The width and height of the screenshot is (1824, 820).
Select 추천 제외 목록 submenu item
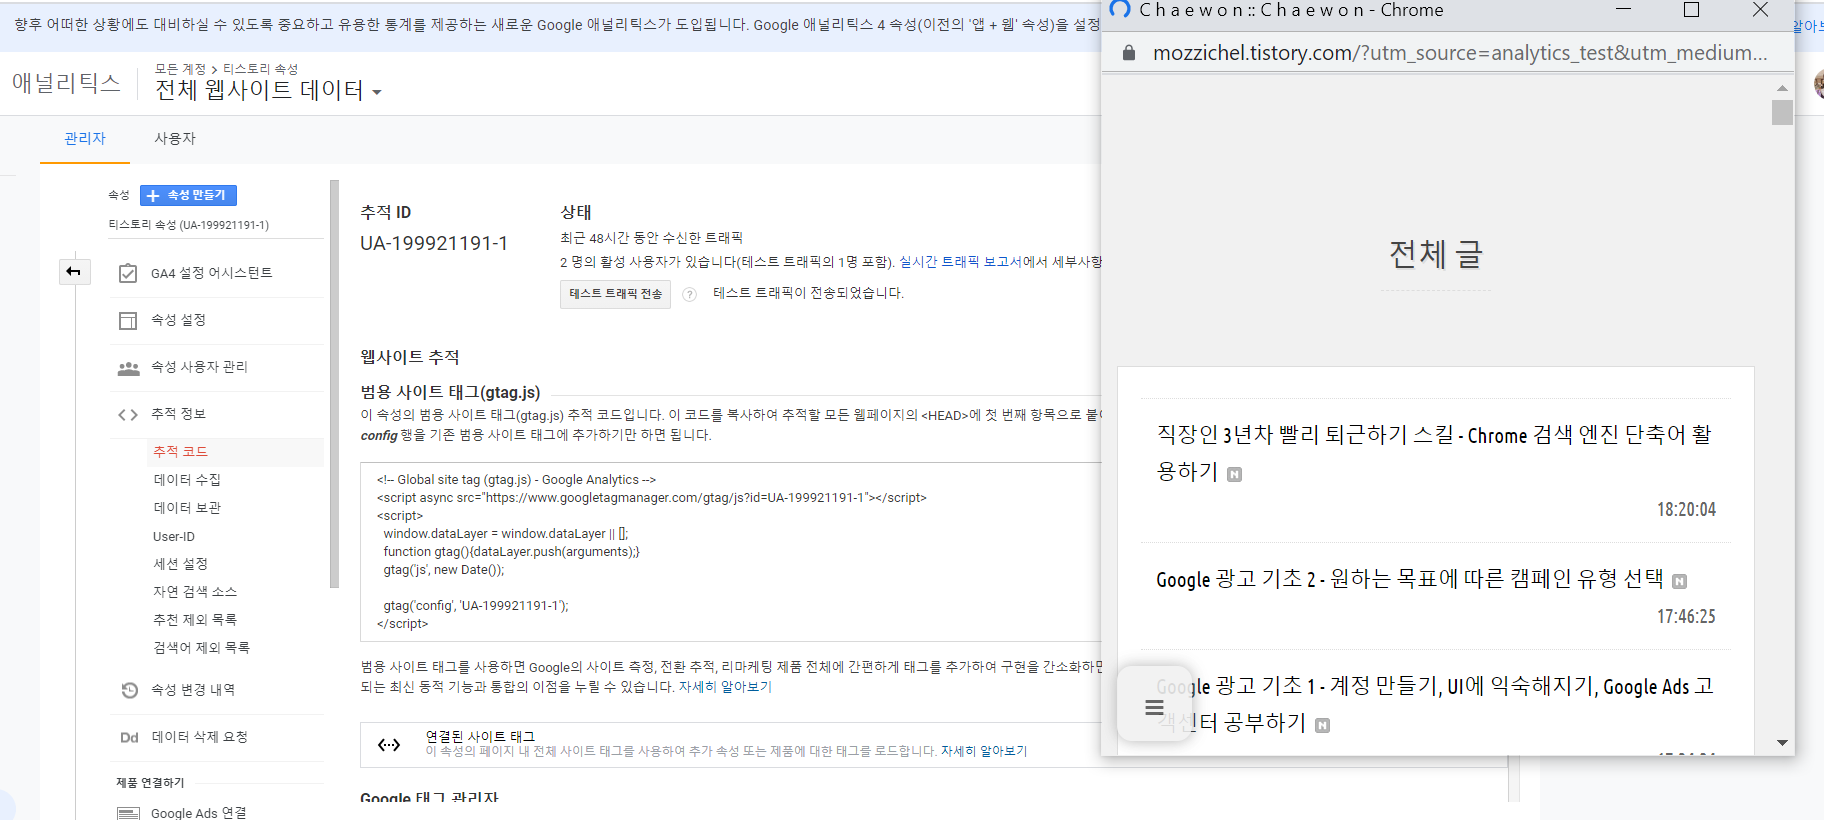tap(195, 620)
